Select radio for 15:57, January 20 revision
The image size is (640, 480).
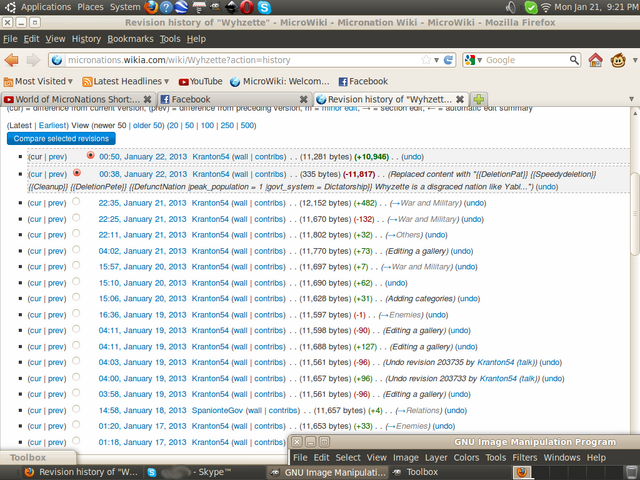coord(76,265)
